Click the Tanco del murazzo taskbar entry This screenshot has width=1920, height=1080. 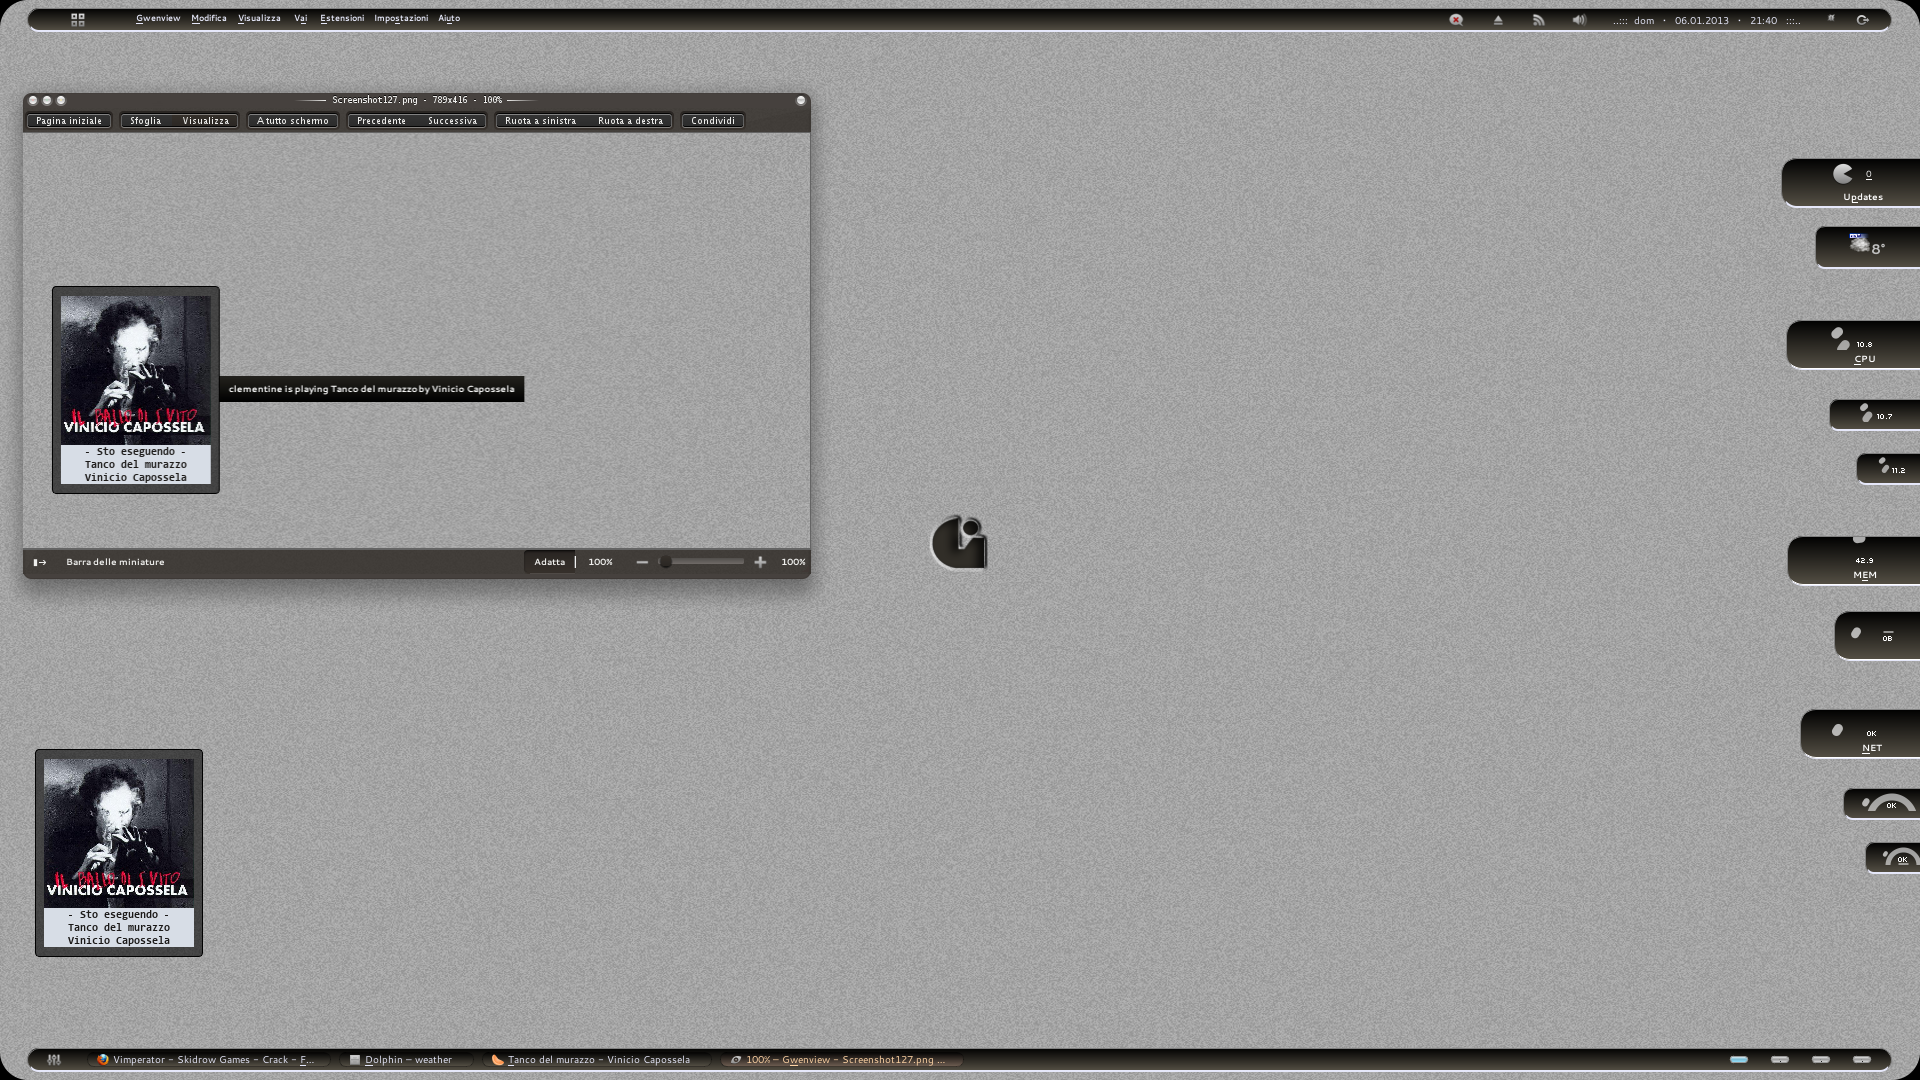pos(599,1059)
